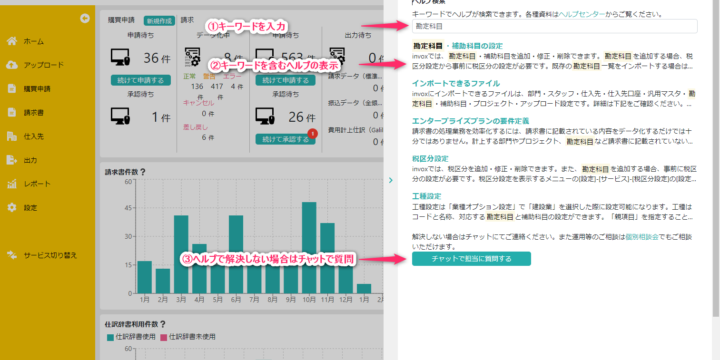Click the red notification badge on 続けて承認する
The image size is (720, 360).
tap(313, 134)
